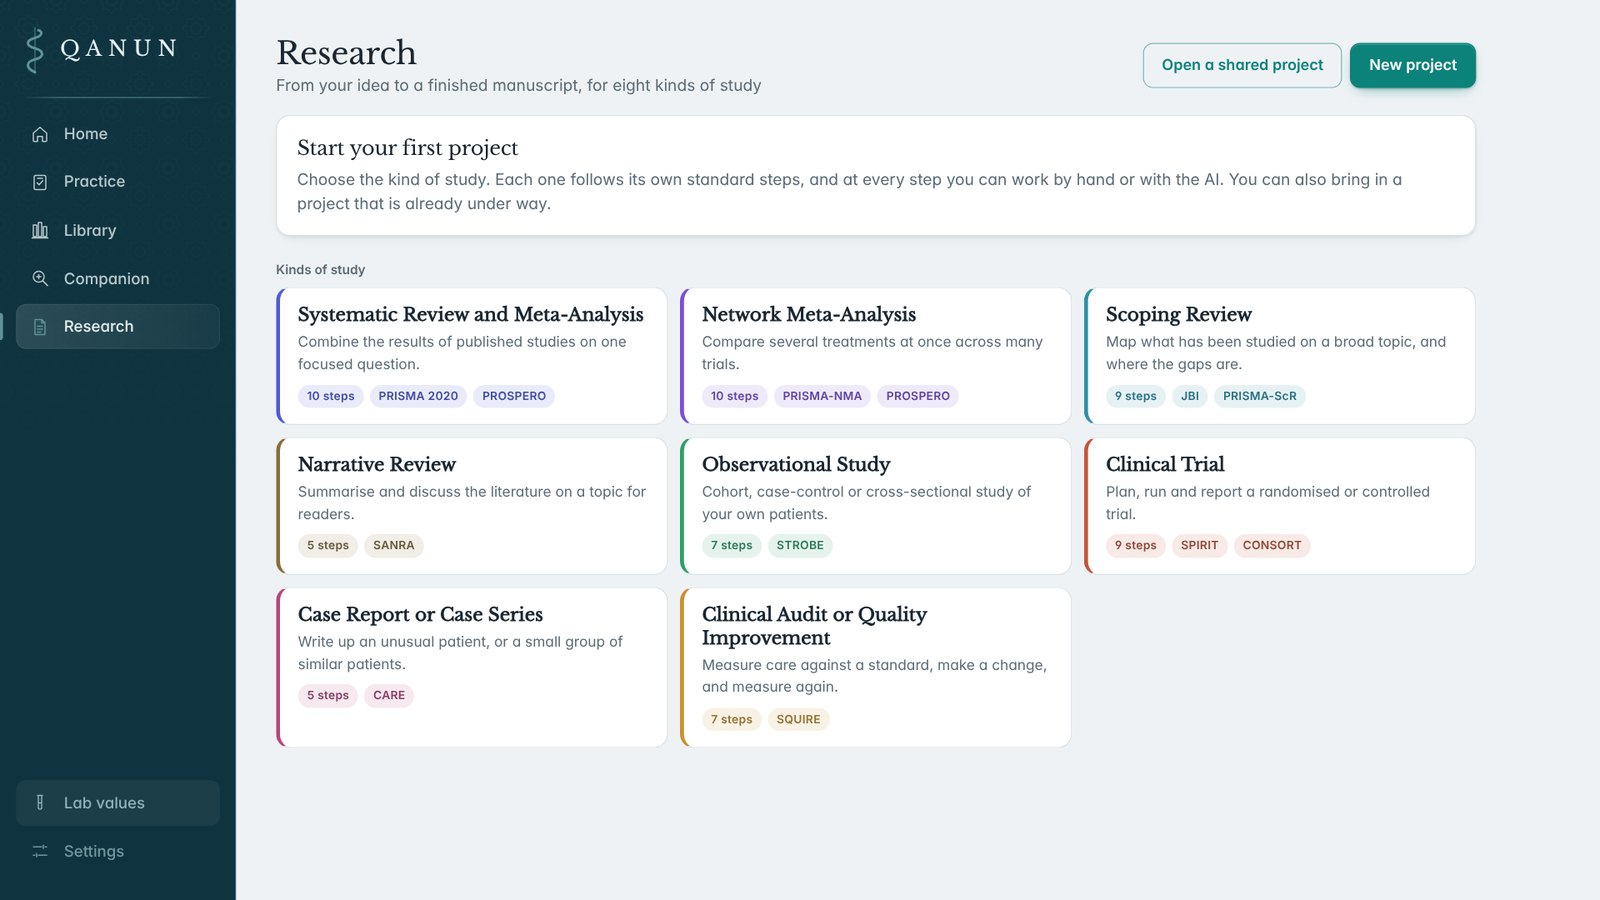The image size is (1600, 900).
Task: Click the STROBE tag
Action: point(800,546)
